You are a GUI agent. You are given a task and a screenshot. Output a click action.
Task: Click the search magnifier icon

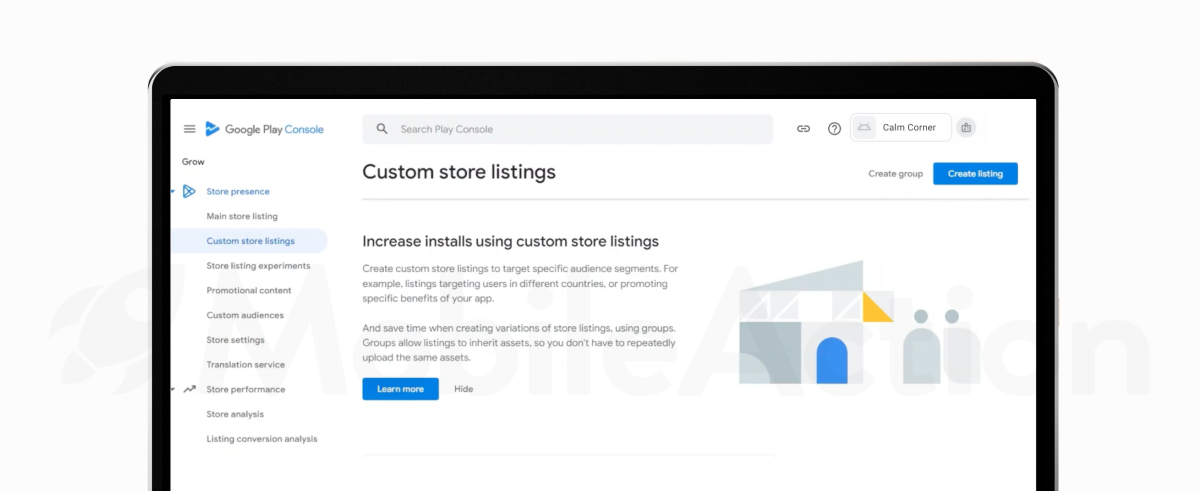click(382, 129)
